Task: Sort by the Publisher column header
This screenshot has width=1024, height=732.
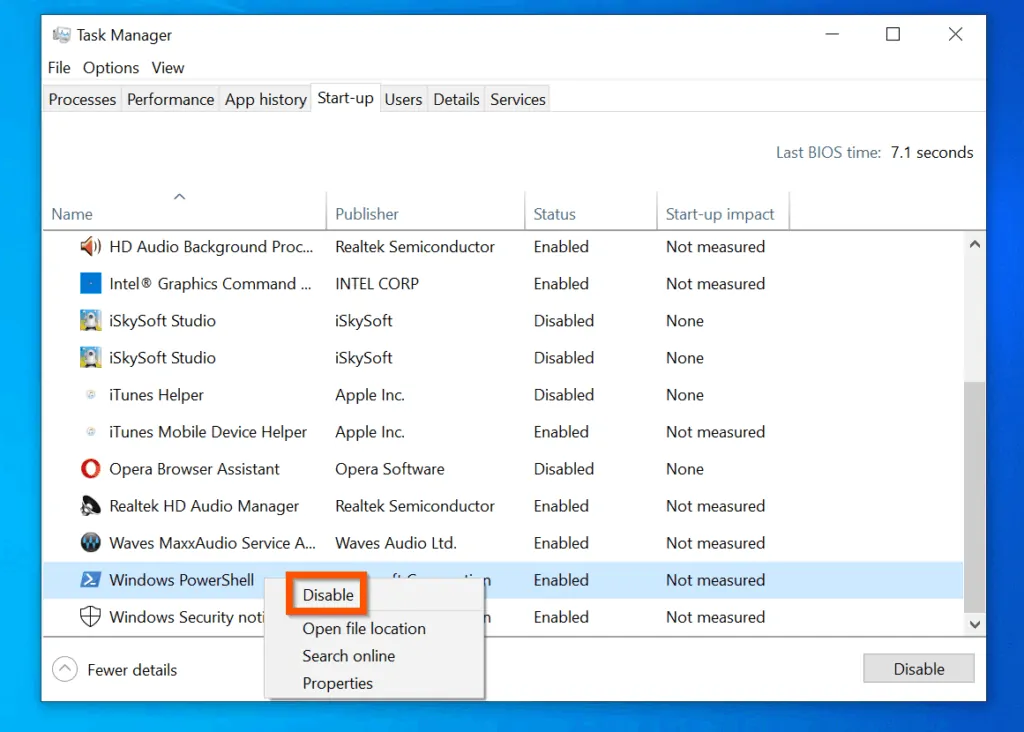Action: (367, 214)
